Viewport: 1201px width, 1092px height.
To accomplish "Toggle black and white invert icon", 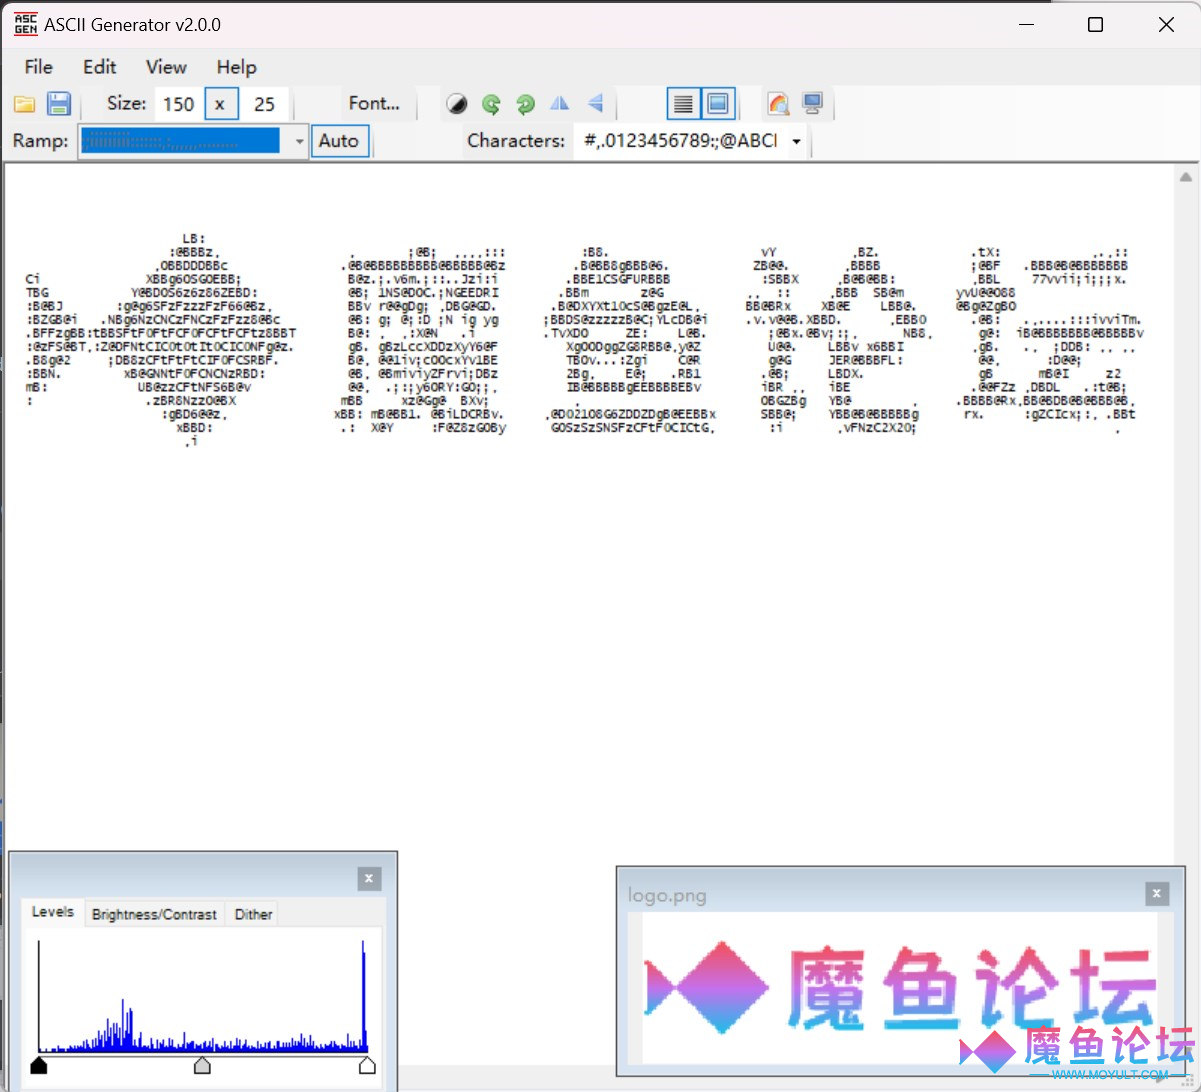I will (x=456, y=104).
